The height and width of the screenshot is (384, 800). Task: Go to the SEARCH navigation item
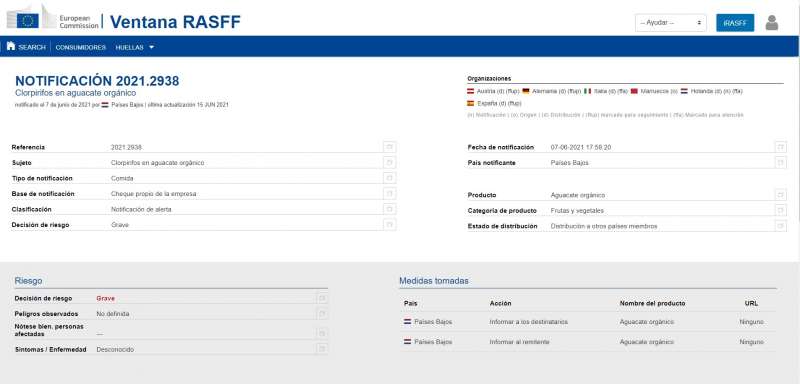32,47
